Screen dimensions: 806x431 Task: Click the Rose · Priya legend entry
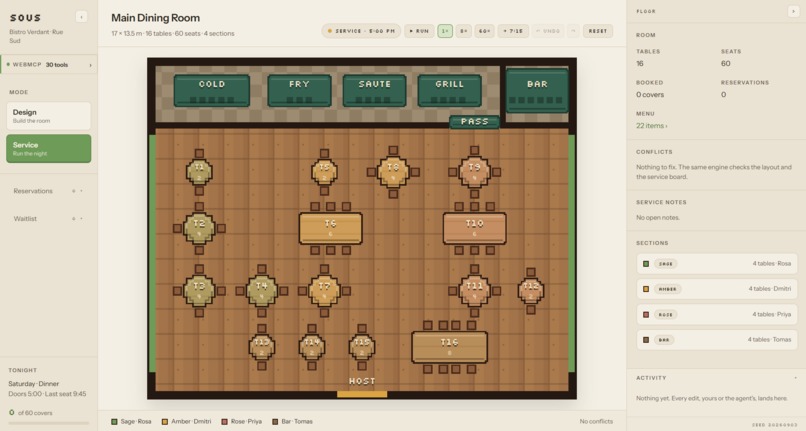pyautogui.click(x=241, y=421)
